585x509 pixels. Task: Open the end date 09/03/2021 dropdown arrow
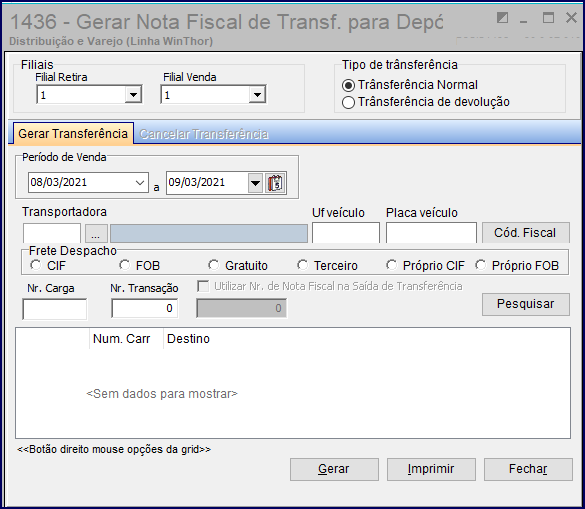[256, 183]
